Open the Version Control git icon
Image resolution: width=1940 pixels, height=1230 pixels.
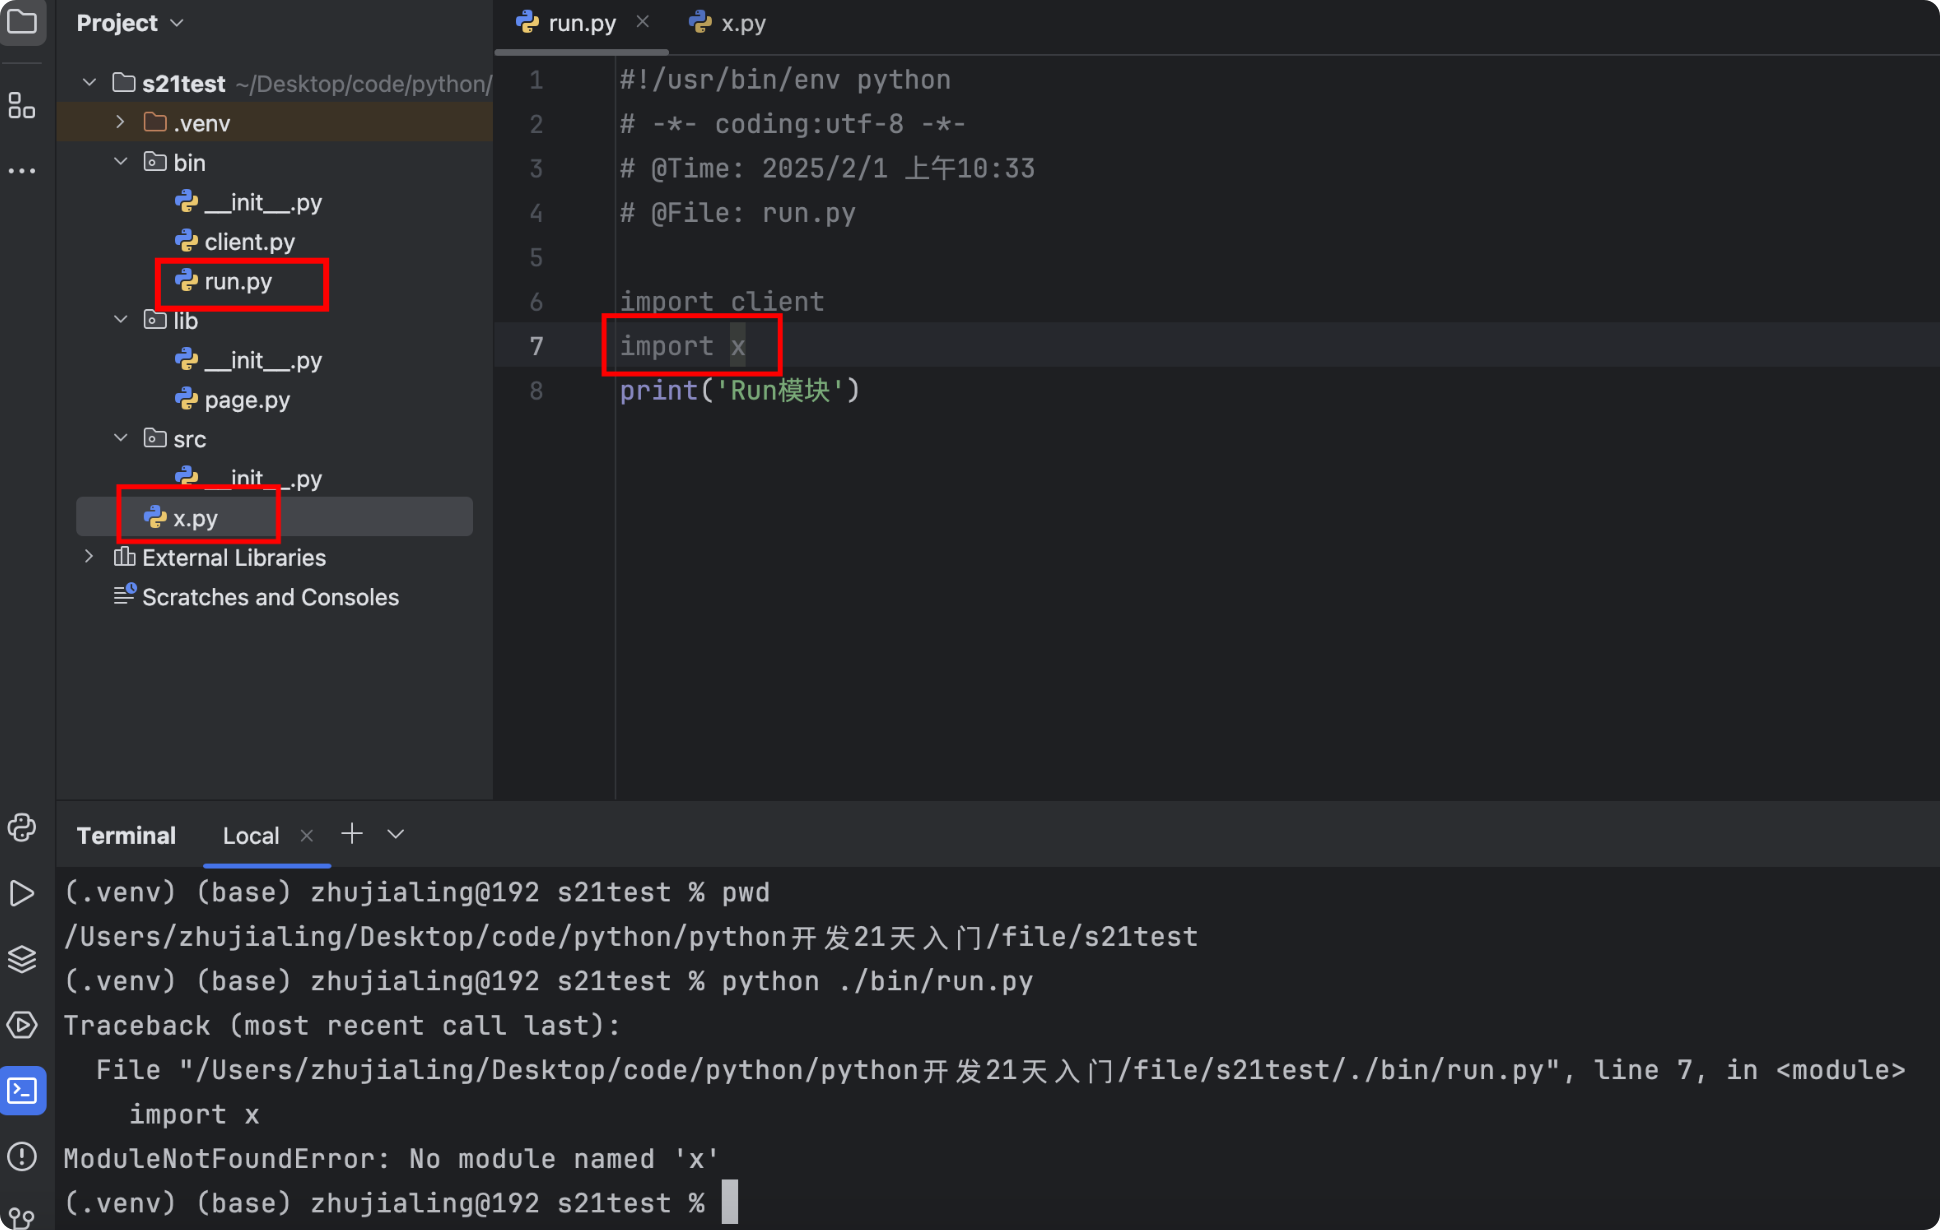click(22, 1218)
